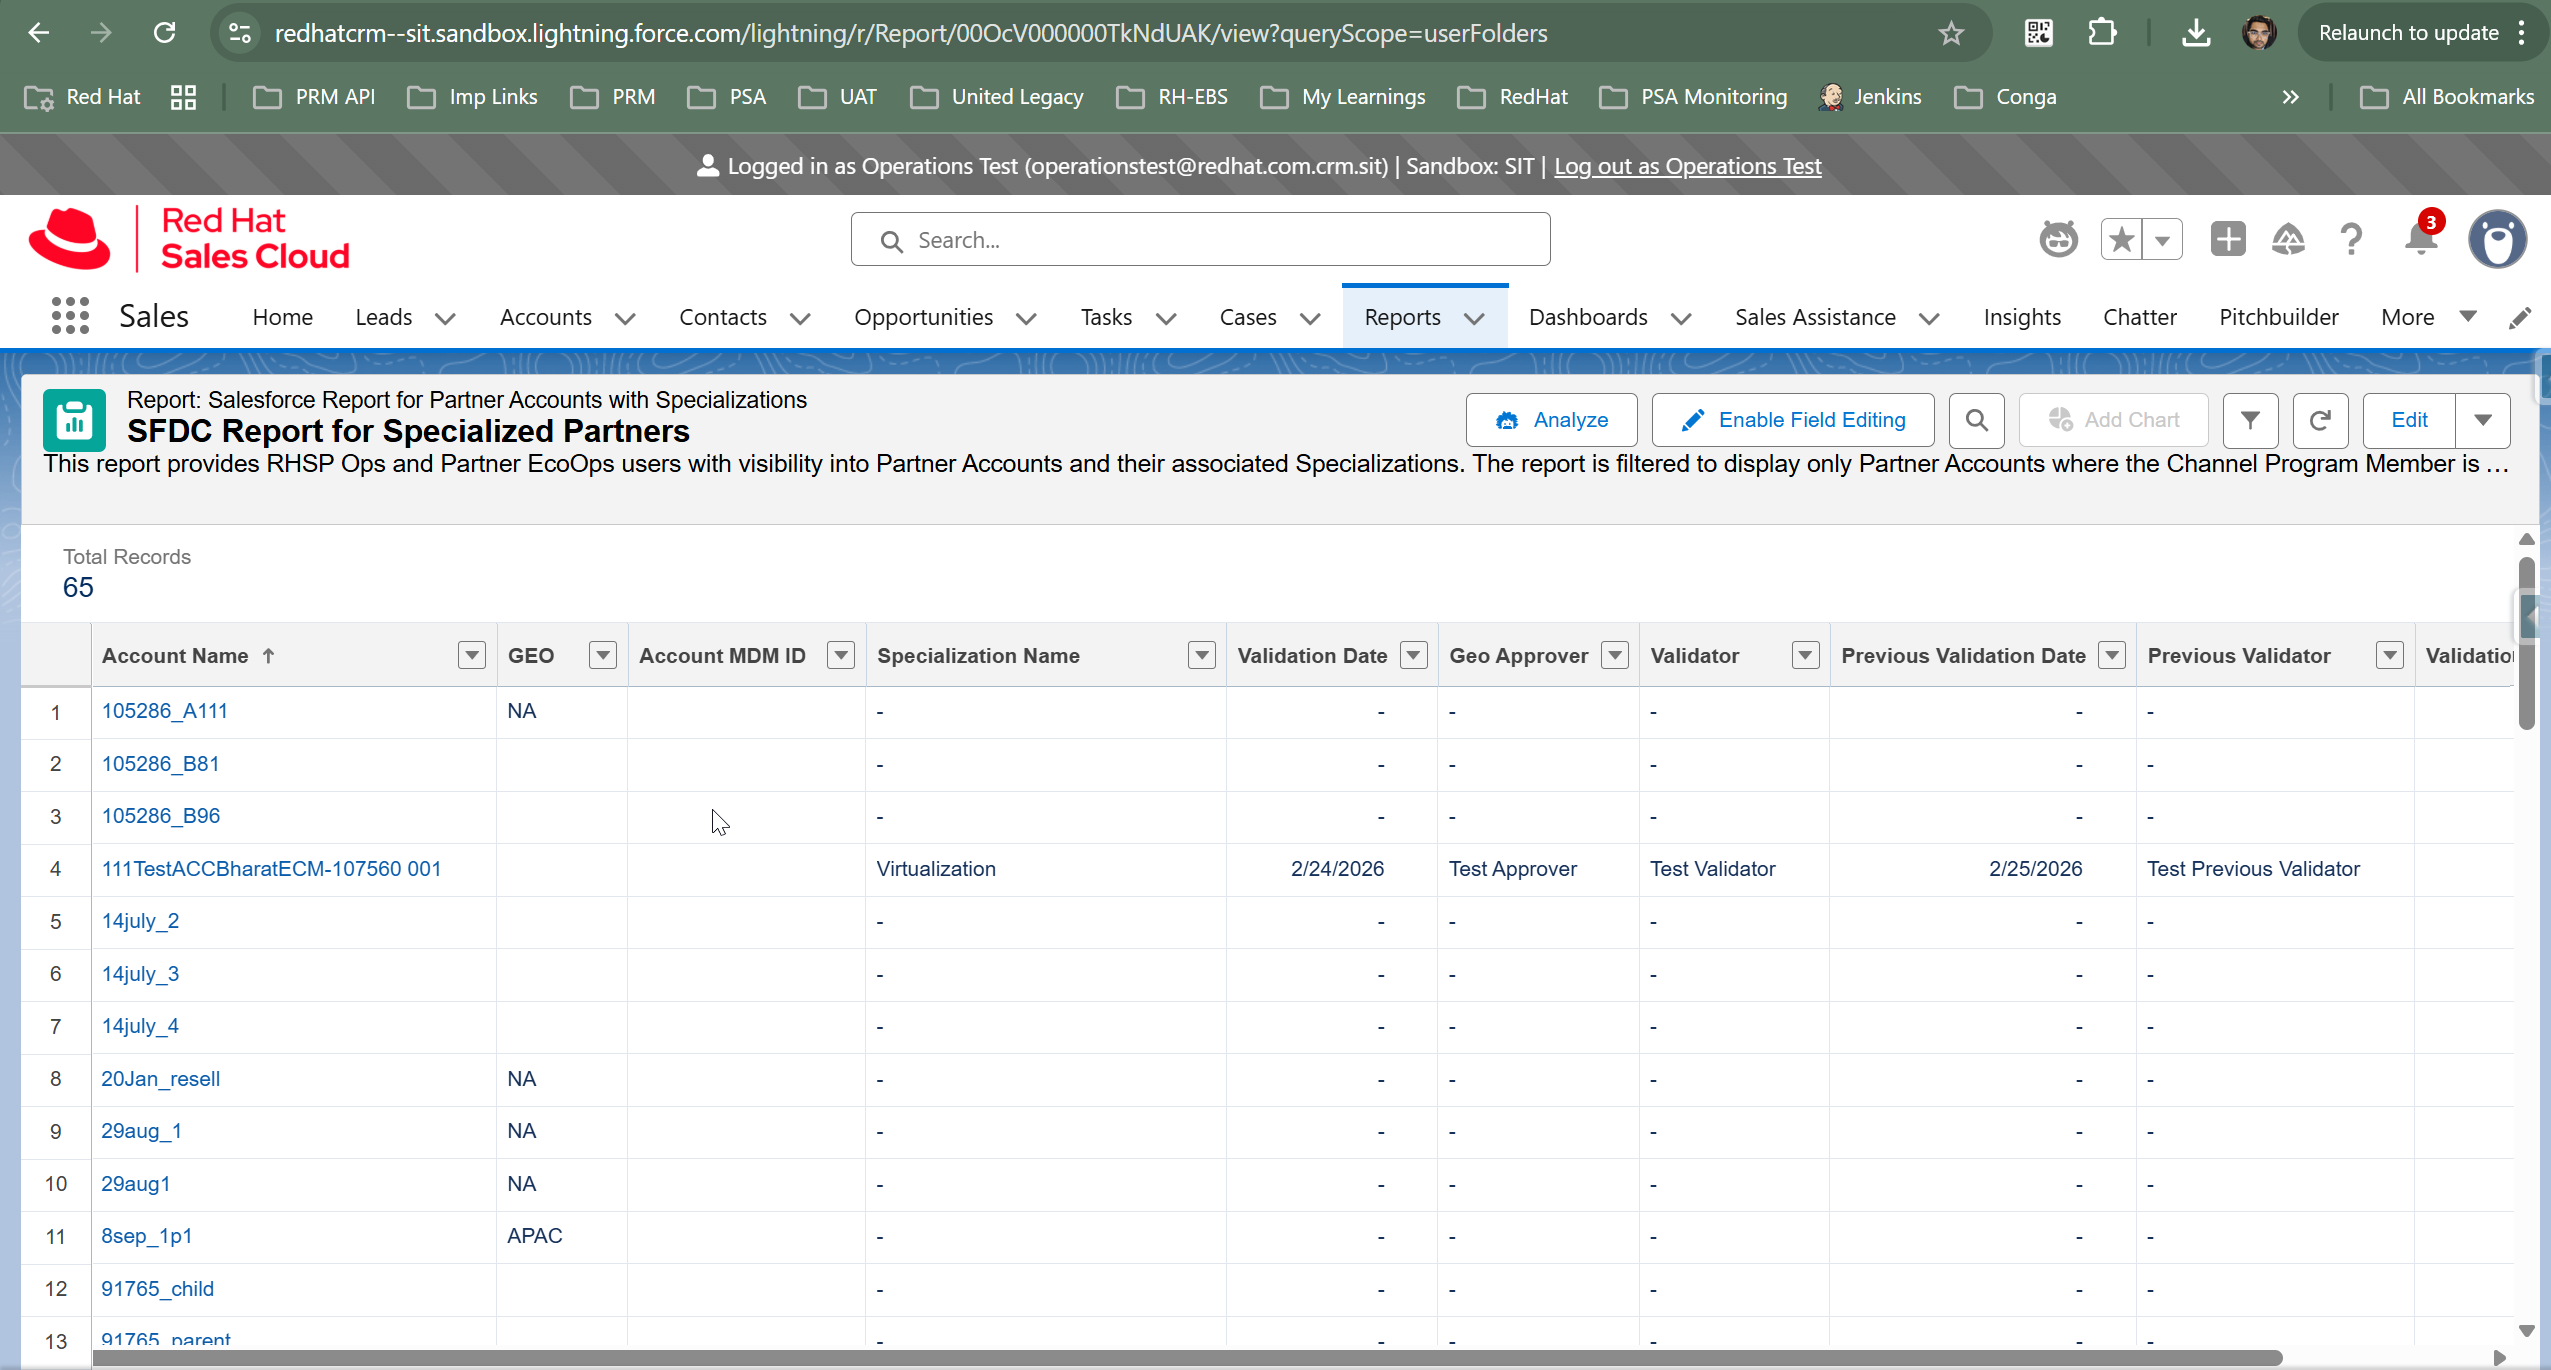Open the Specialization Name column dropdown
Screen dimensions: 2551x1370
[1201, 656]
